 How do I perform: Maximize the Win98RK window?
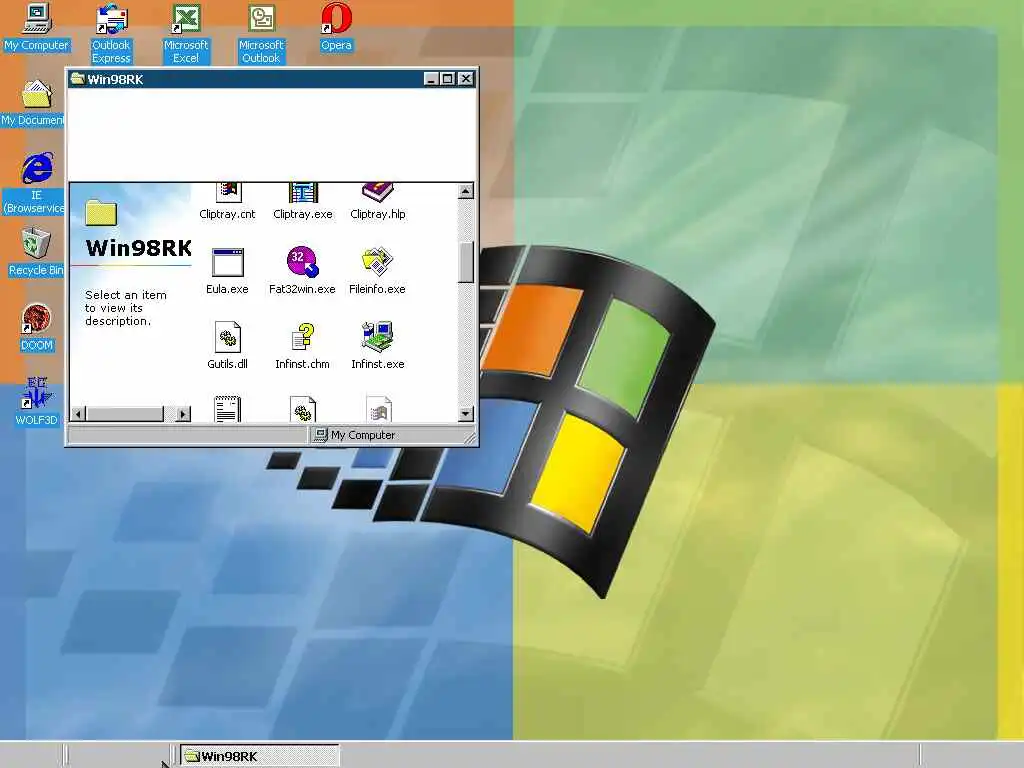coord(447,79)
